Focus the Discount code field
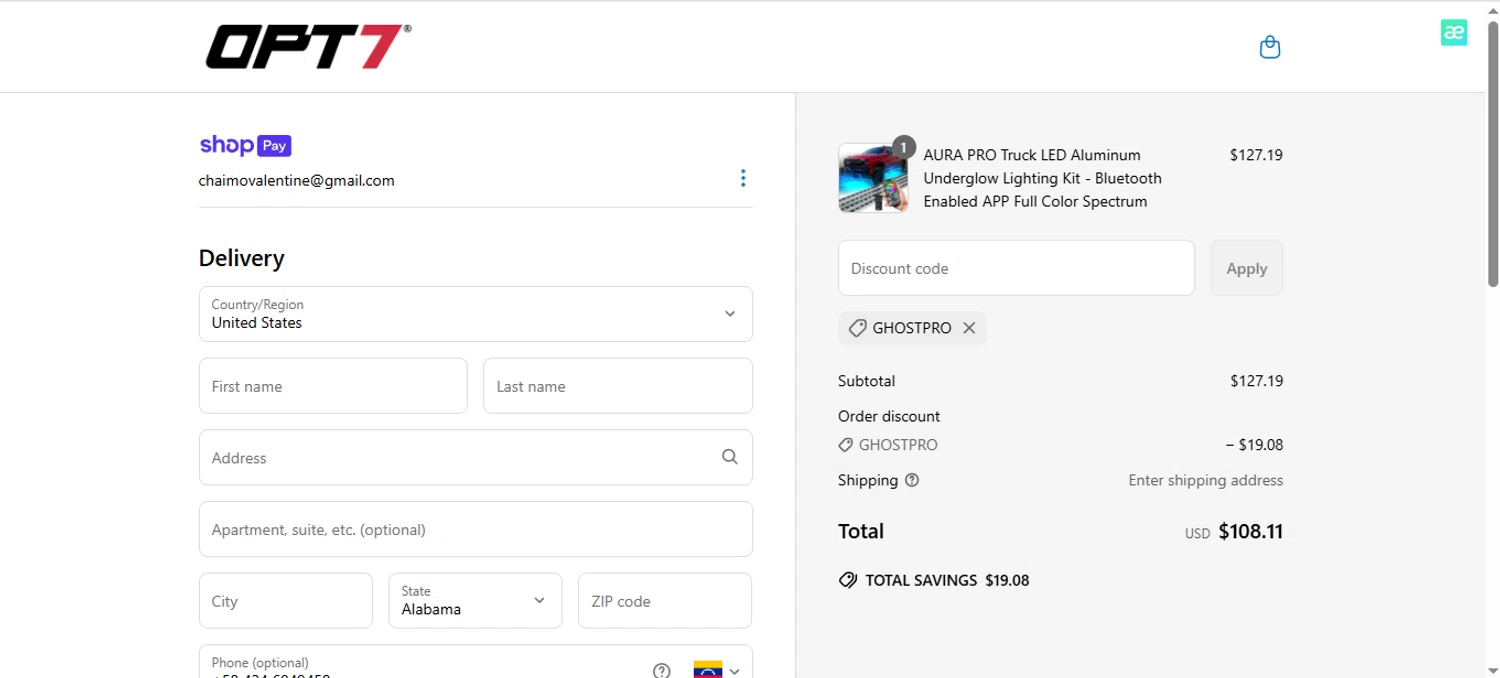 (x=1016, y=268)
